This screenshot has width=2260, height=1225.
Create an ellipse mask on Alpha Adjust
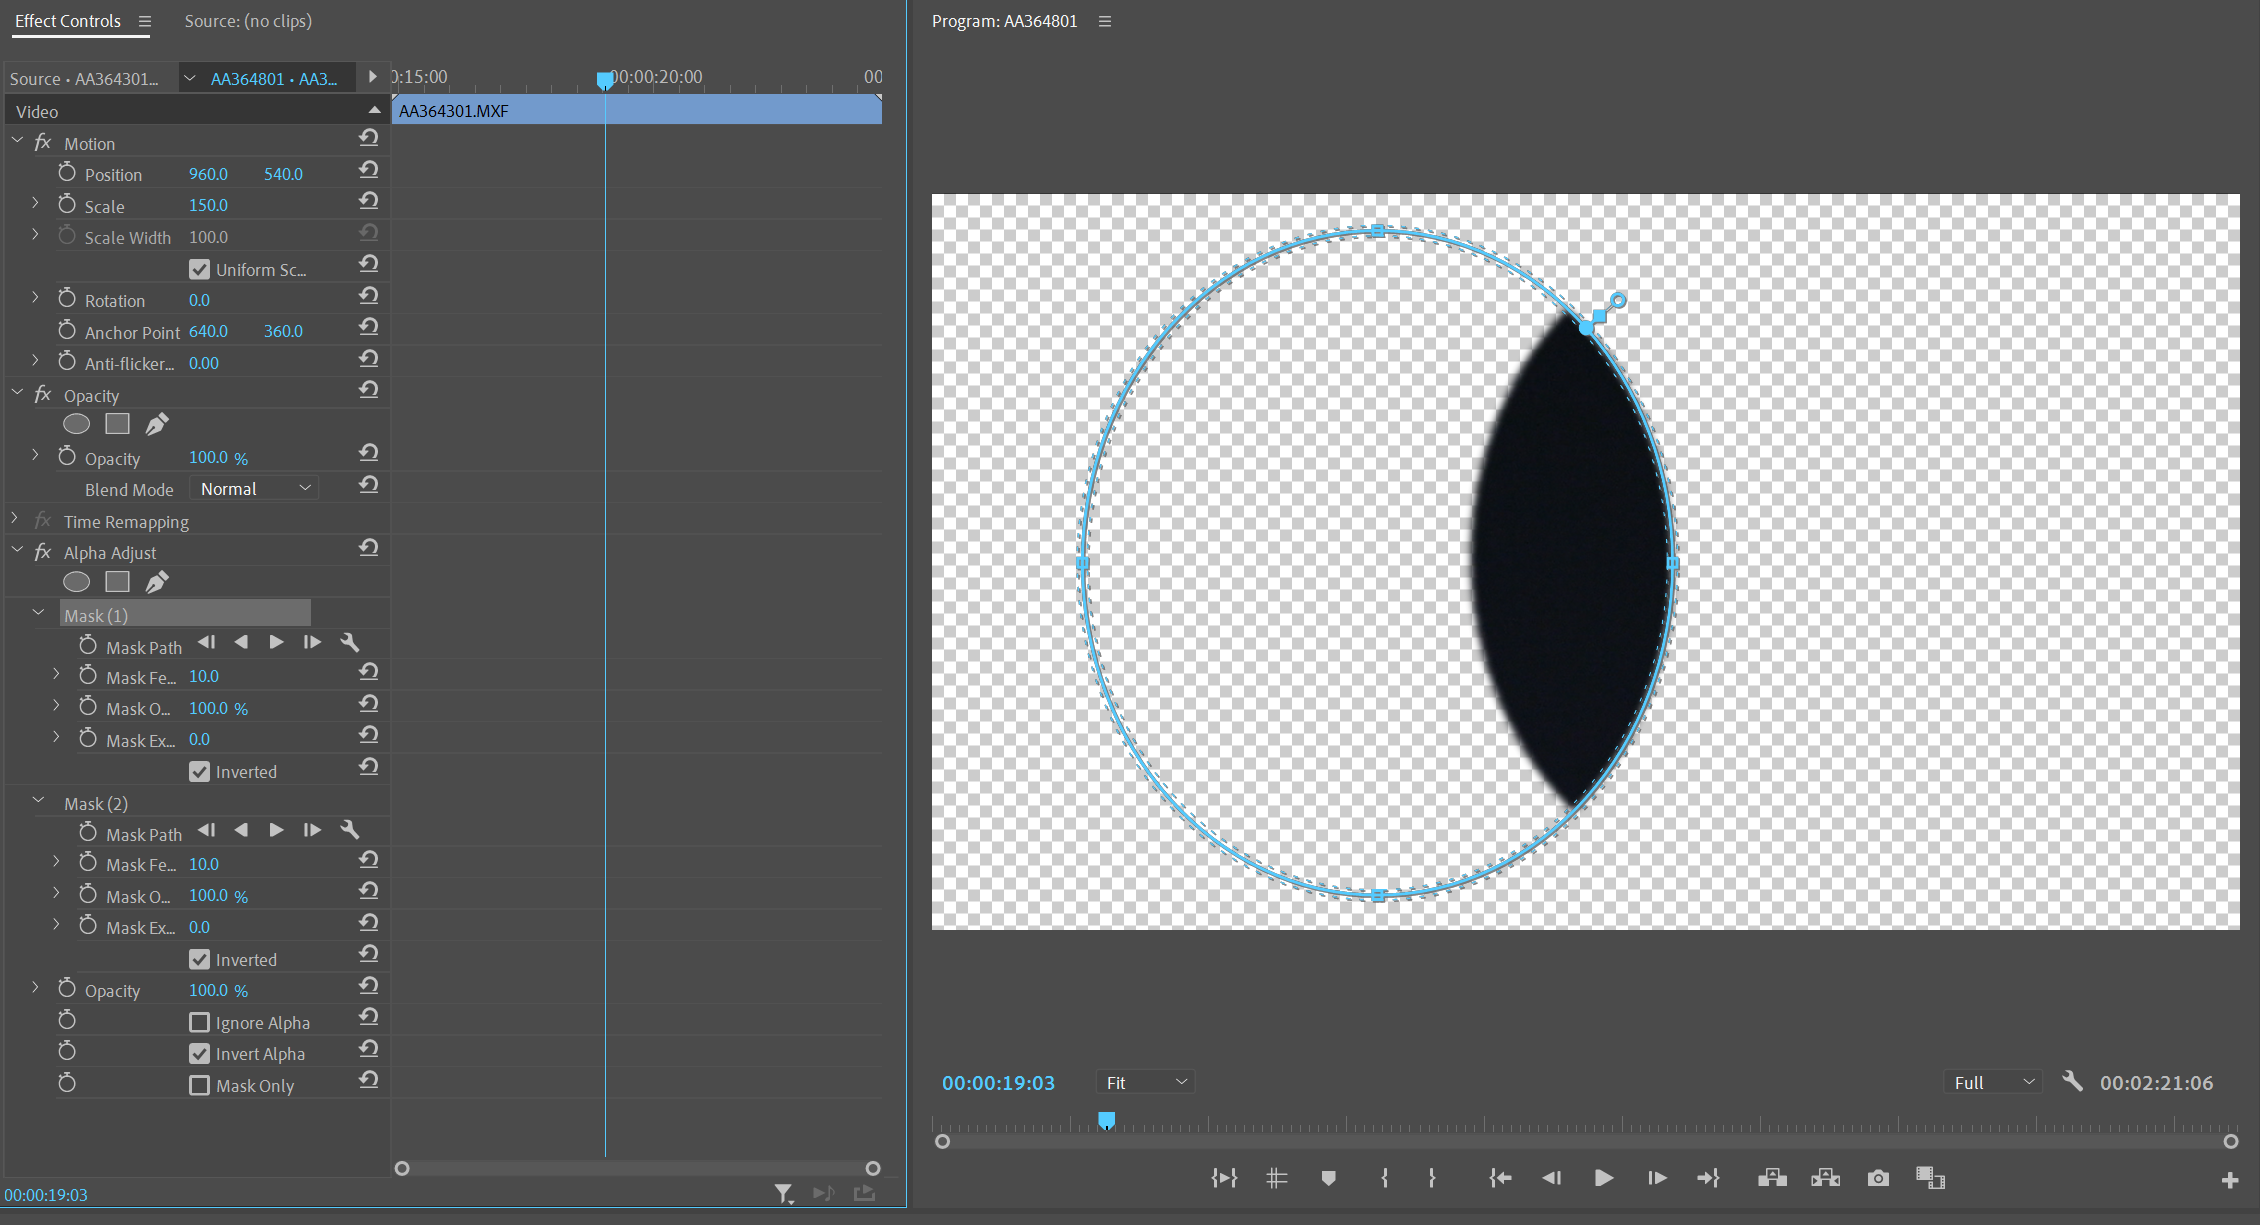tap(76, 581)
